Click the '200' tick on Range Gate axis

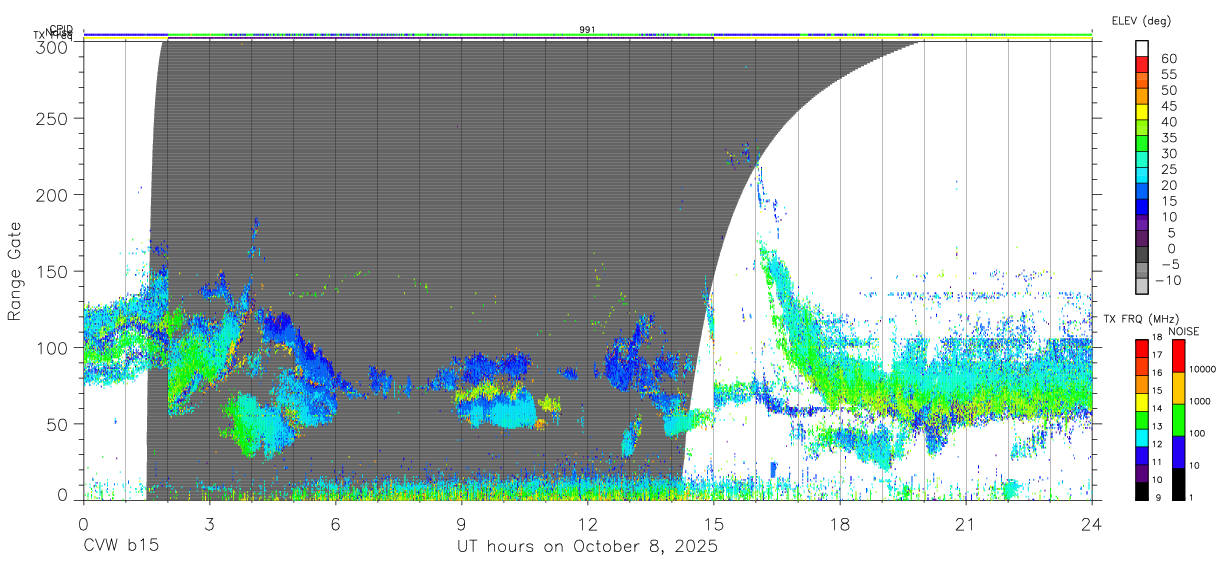pyautogui.click(x=52, y=194)
